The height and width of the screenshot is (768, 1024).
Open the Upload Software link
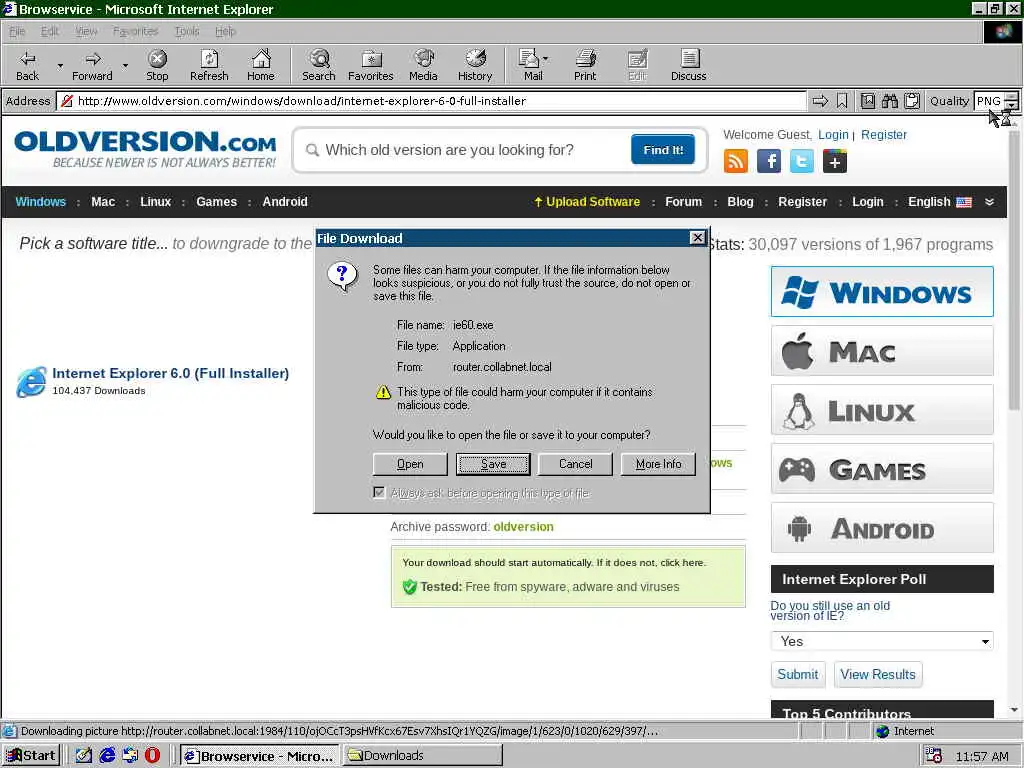(586, 202)
